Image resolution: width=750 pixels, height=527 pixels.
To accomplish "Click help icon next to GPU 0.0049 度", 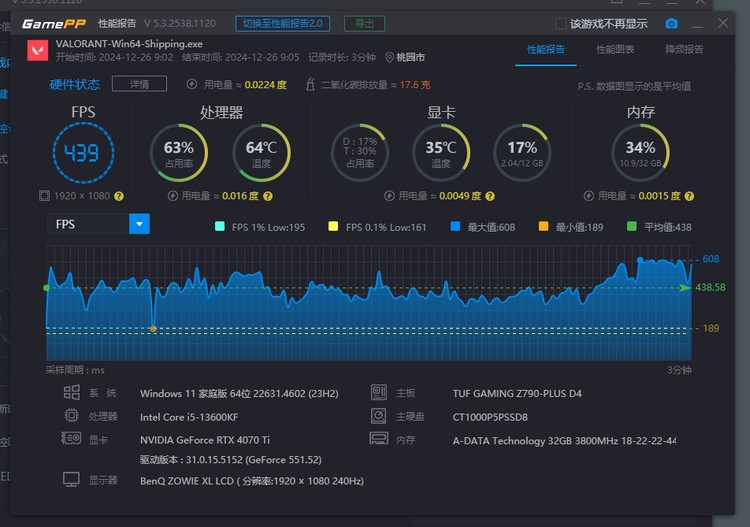I will 490,196.
